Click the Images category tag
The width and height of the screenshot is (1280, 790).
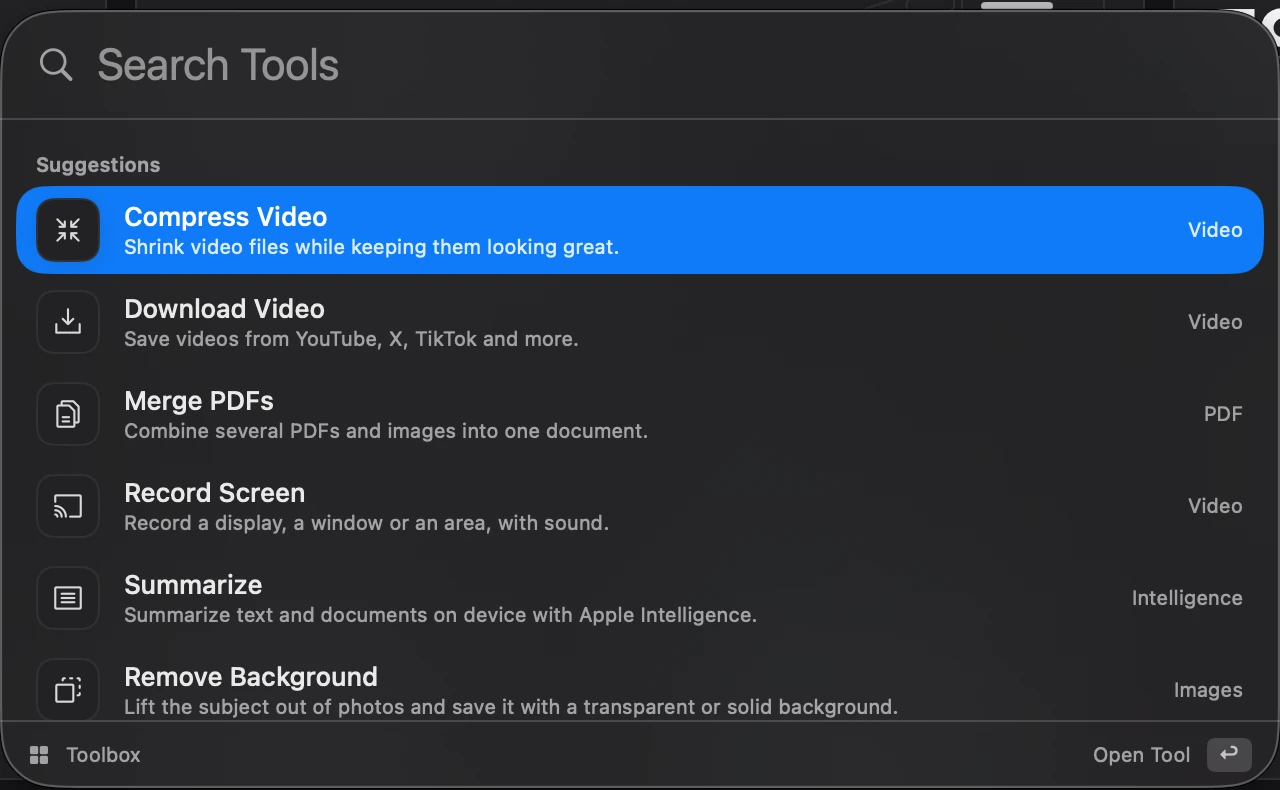1208,690
